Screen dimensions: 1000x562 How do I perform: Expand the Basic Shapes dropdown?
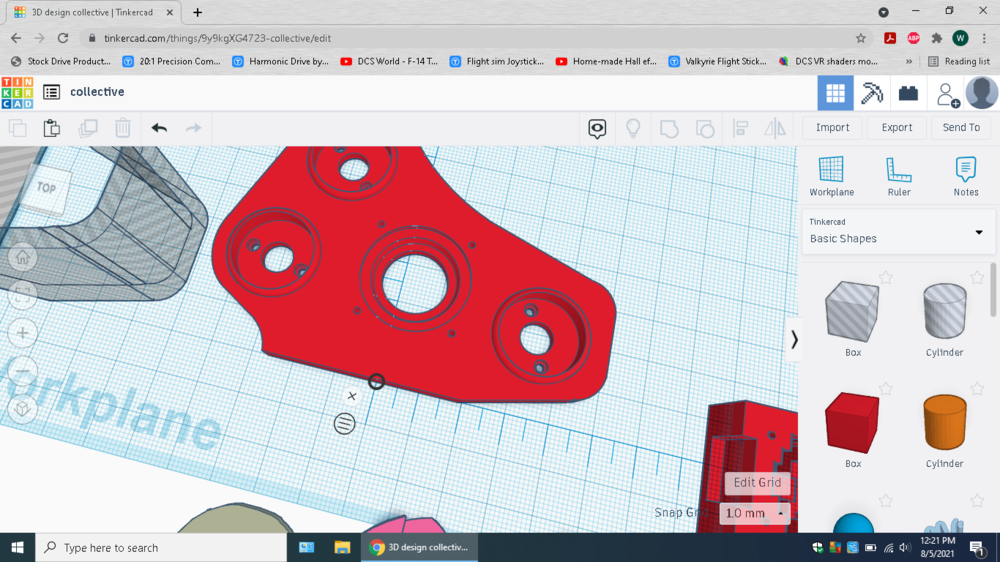pyautogui.click(x=978, y=232)
